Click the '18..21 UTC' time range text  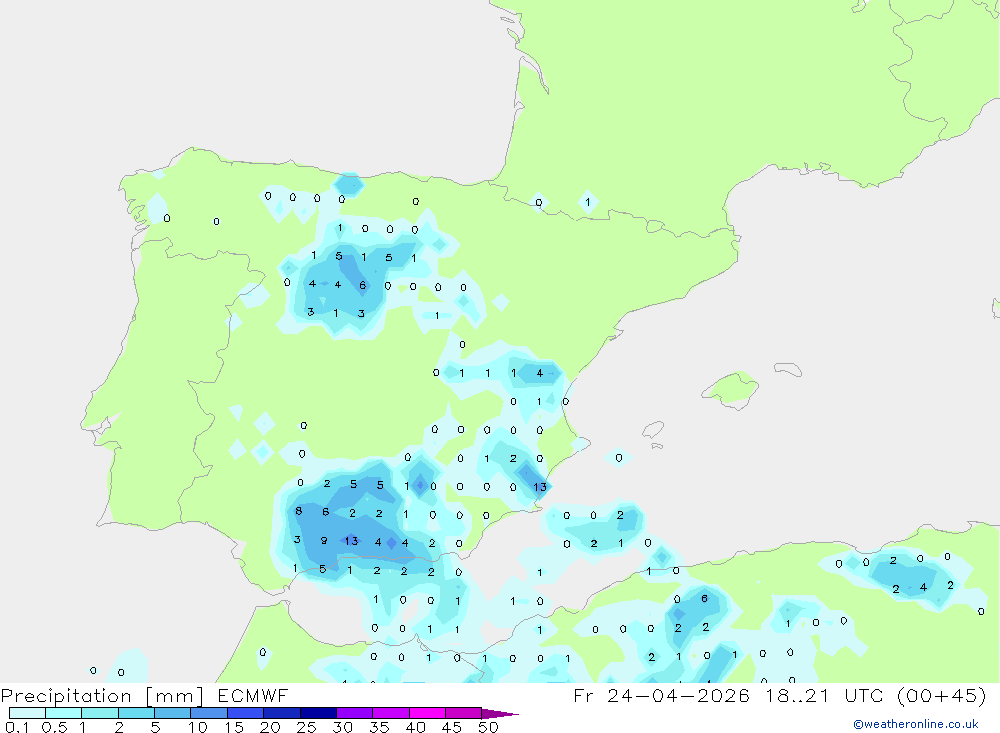[x=824, y=695]
